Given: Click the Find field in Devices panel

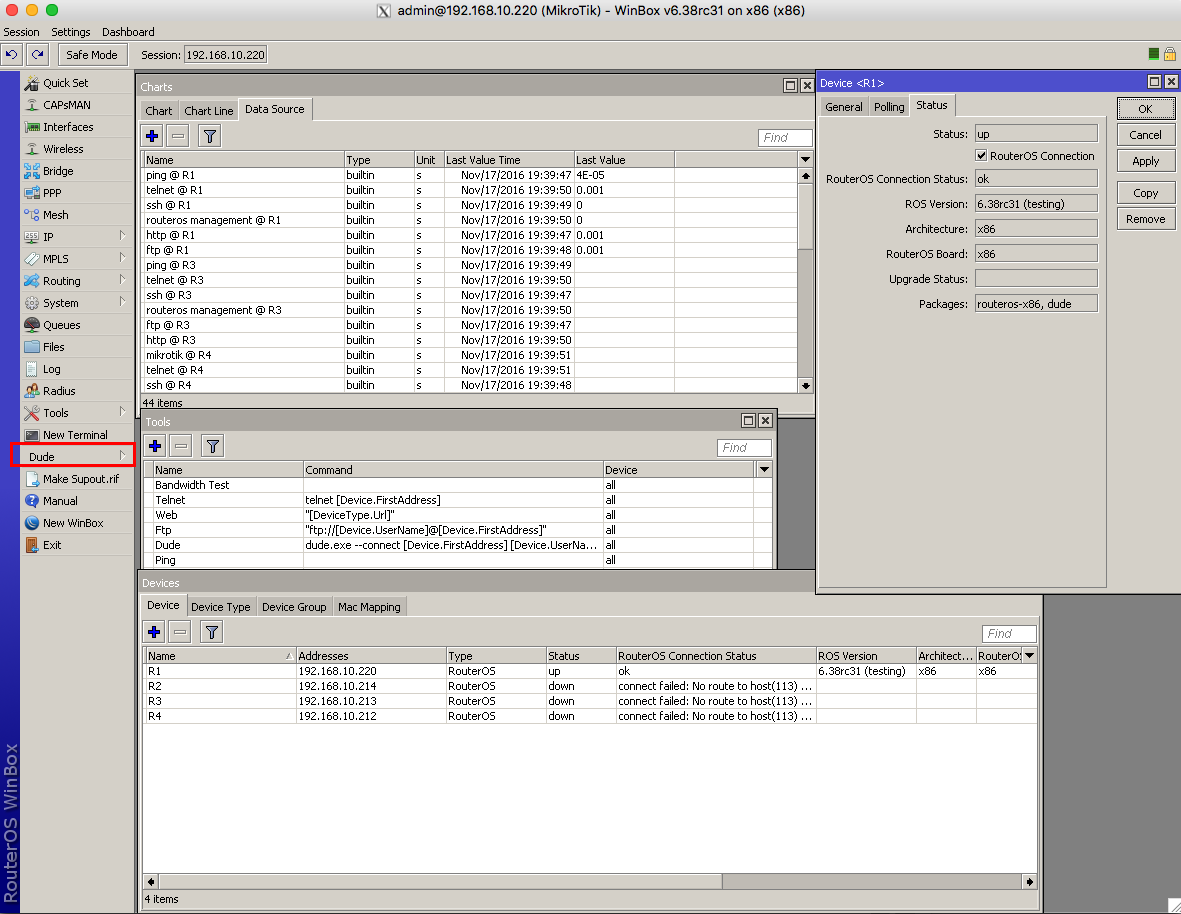Looking at the screenshot, I should [x=1009, y=634].
